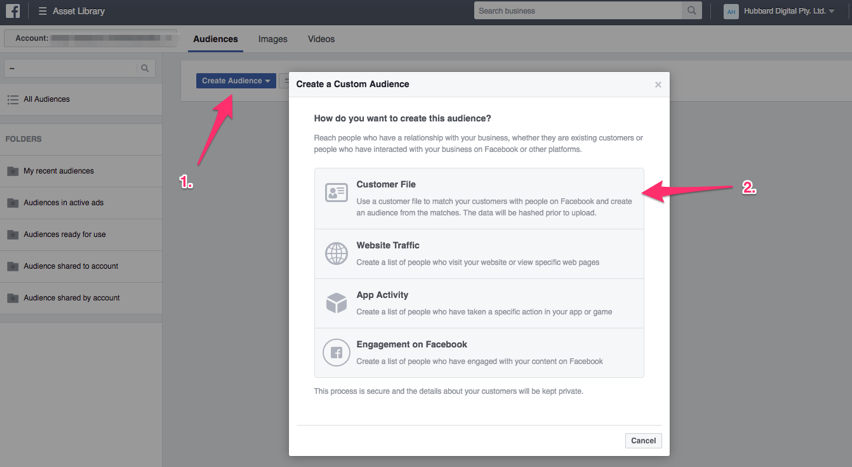Switch to the Images tab
Screen dimensions: 852x467
point(273,39)
